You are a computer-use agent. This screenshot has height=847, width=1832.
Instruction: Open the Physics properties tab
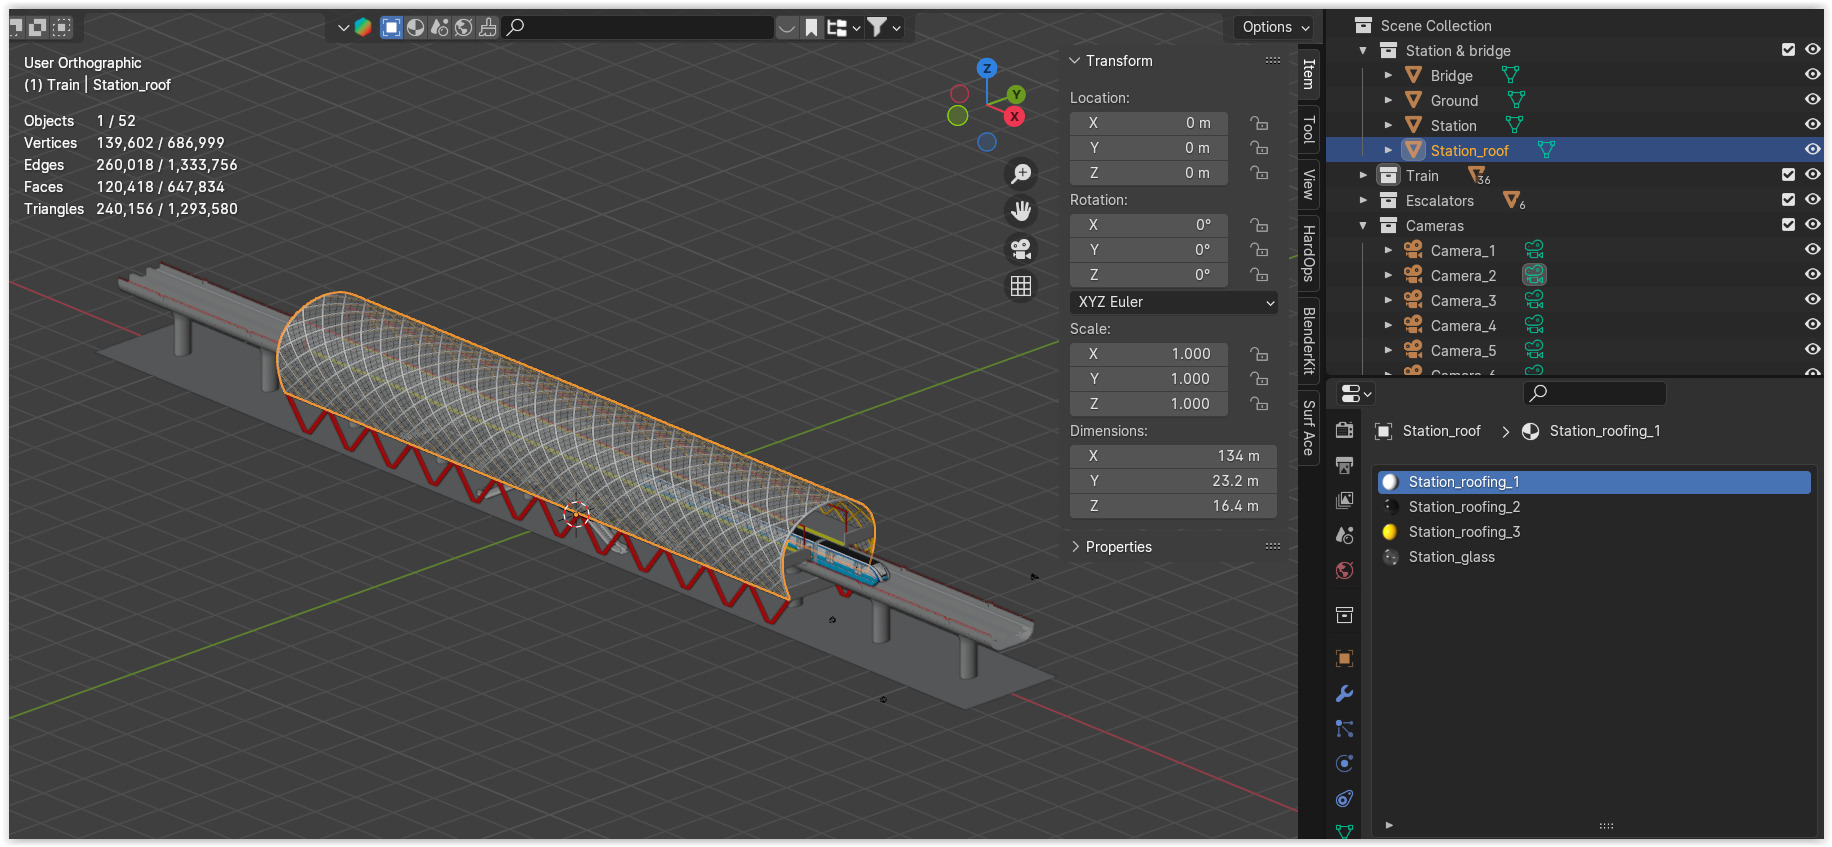coord(1345,763)
